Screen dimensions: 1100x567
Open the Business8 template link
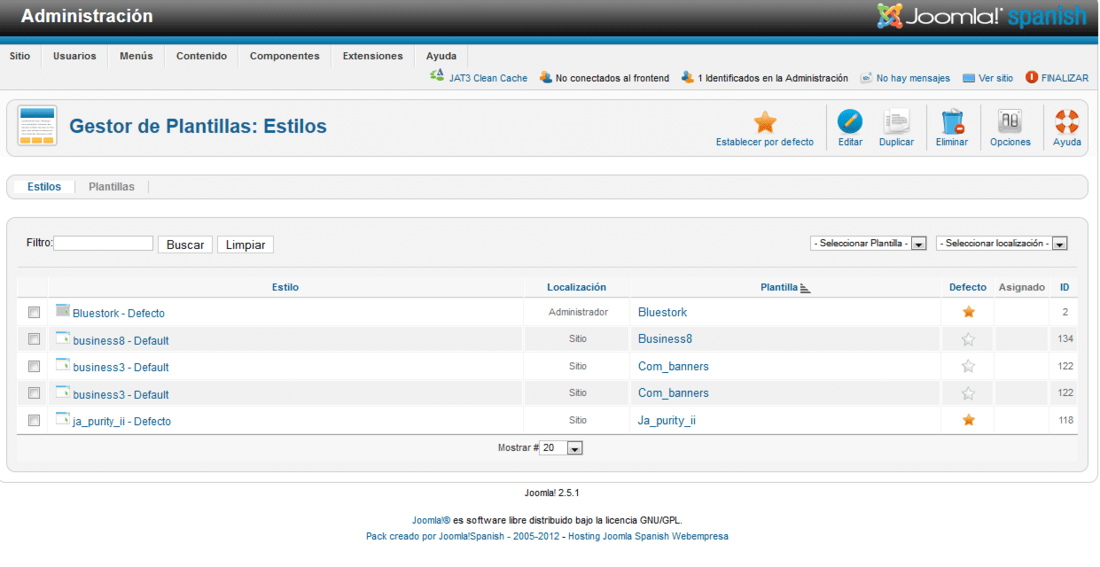[x=665, y=339]
